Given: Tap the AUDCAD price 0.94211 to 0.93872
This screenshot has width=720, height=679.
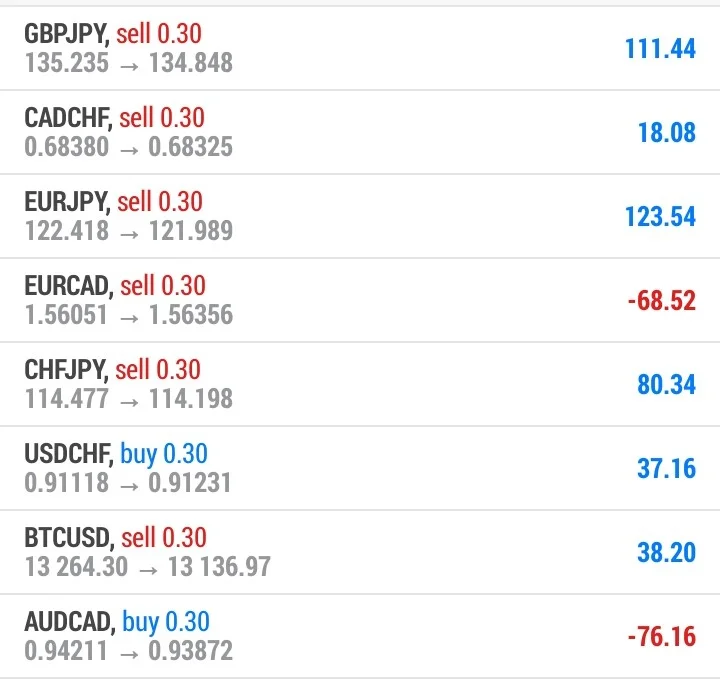Looking at the screenshot, I should [129, 651].
